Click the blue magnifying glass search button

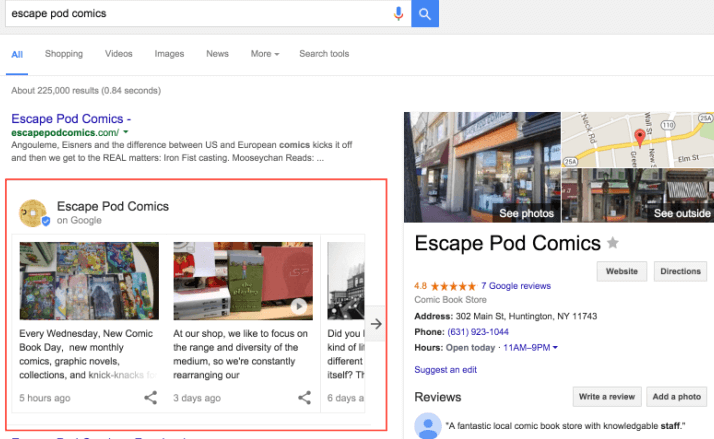point(425,14)
